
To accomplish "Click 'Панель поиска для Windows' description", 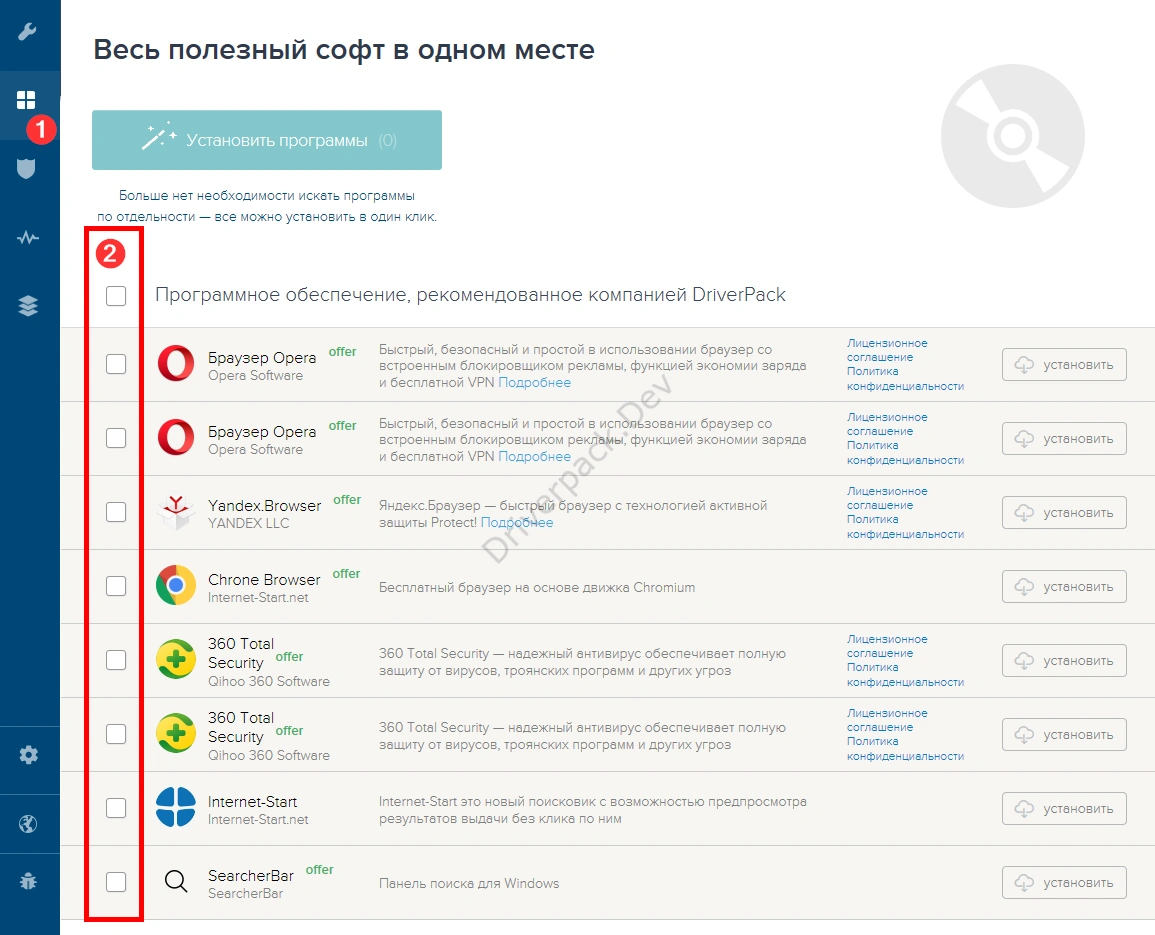I will point(468,883).
